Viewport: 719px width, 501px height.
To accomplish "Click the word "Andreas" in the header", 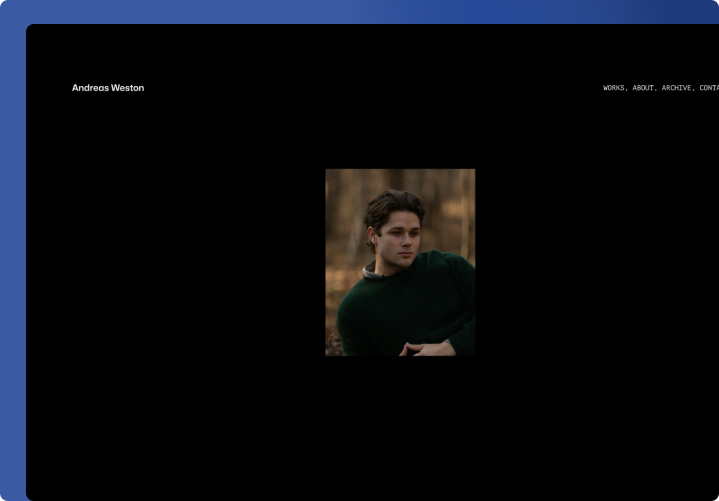I will pos(90,88).
